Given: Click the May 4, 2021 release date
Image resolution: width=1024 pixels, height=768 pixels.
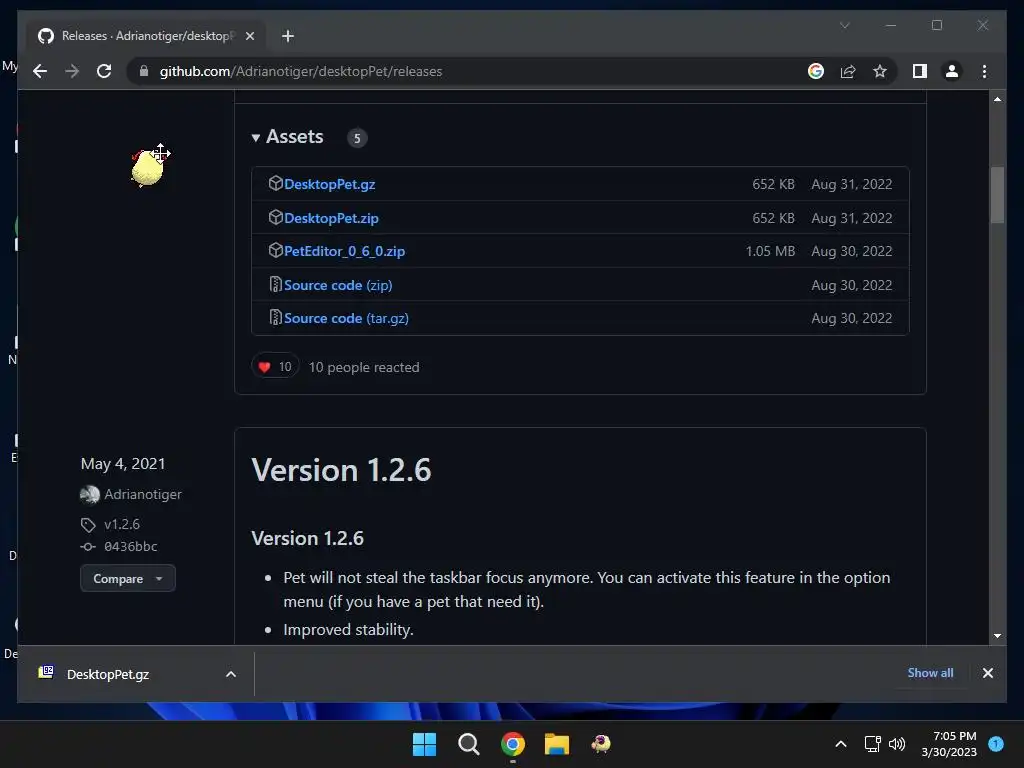Looking at the screenshot, I should pos(123,464).
